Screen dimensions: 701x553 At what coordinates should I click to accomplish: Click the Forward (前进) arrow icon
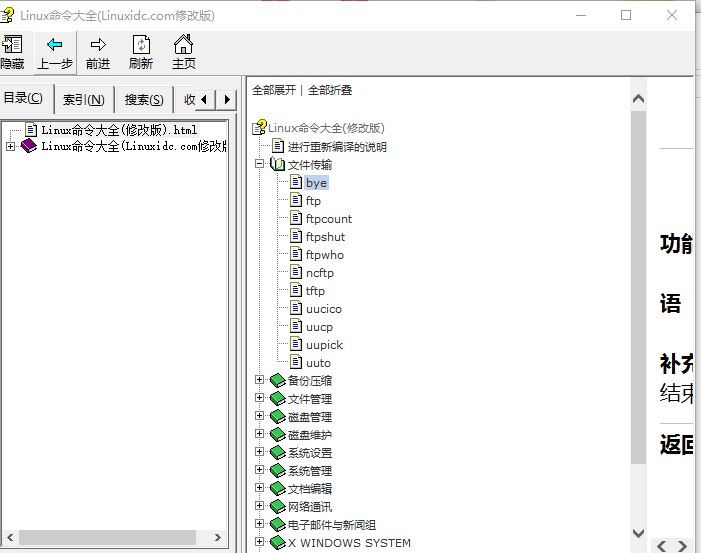point(98,45)
